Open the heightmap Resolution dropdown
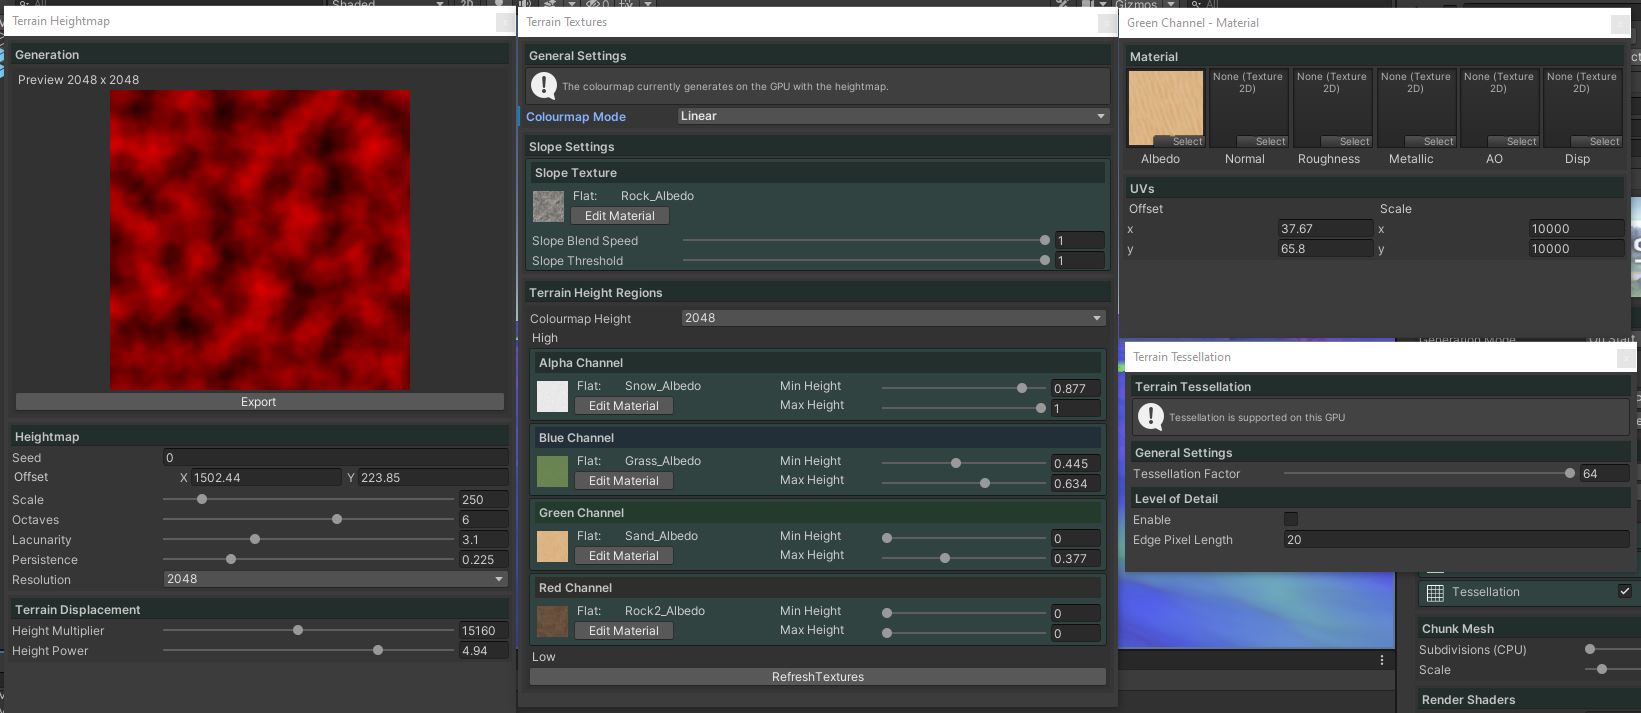1641x713 pixels. (x=334, y=579)
